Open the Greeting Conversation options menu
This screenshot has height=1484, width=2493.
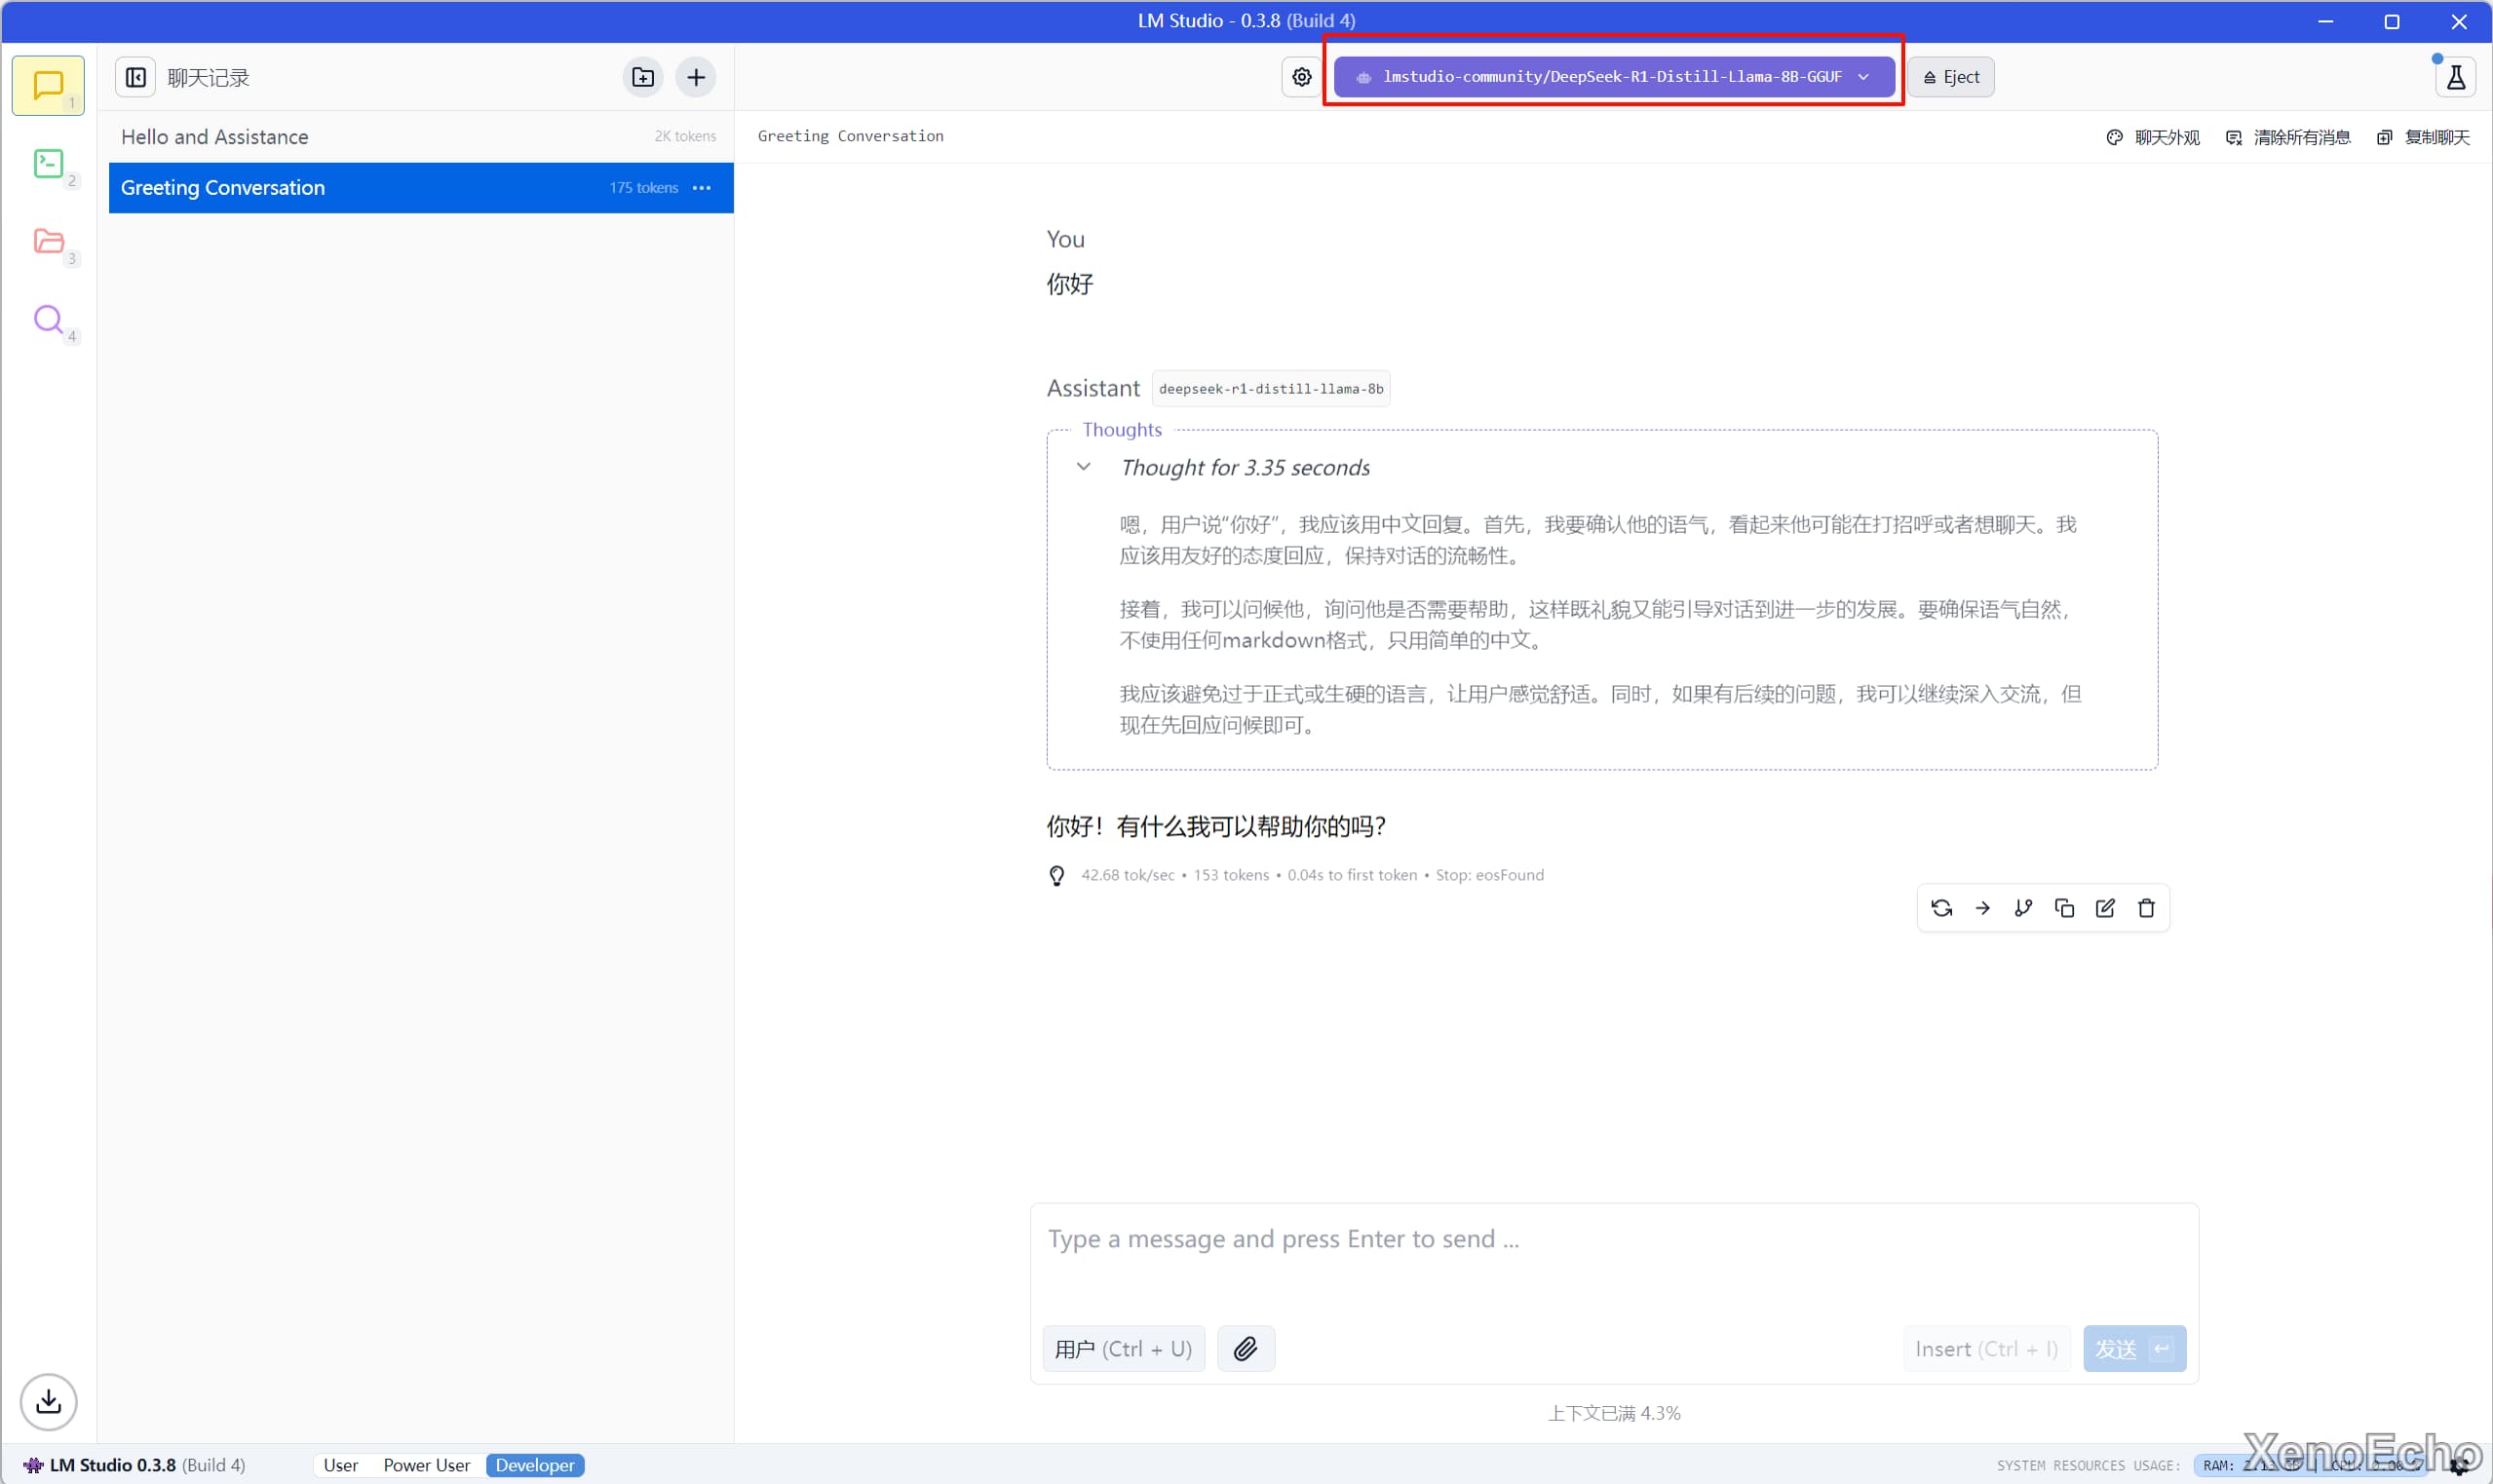tap(702, 188)
